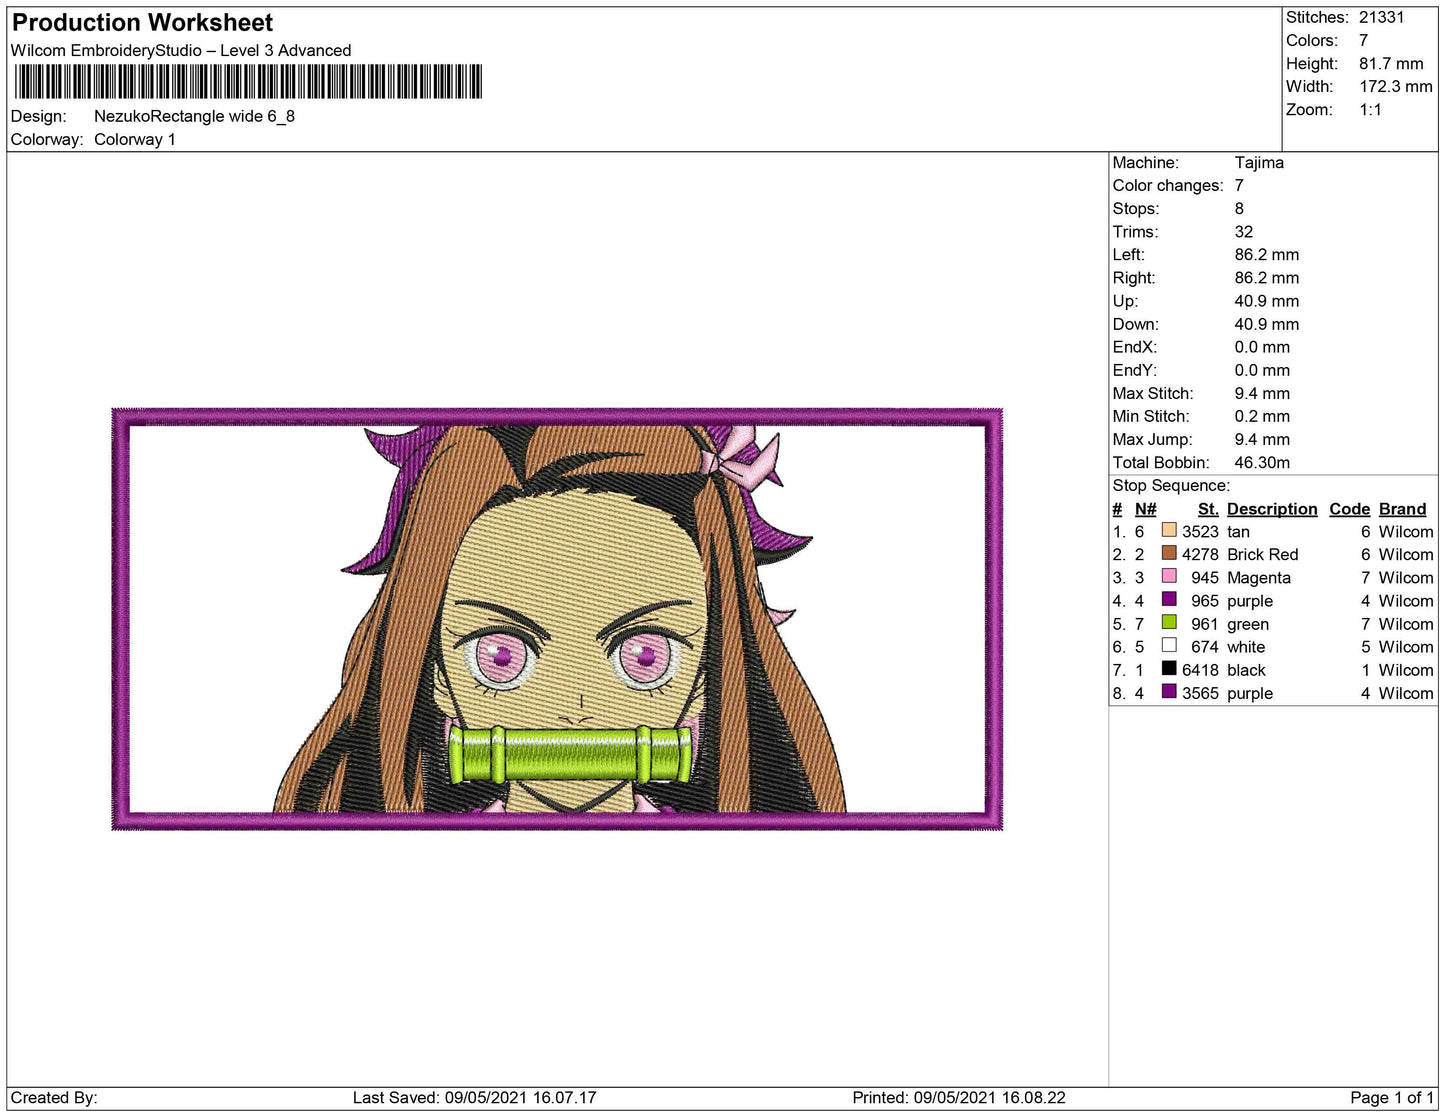
Task: Click the "Production Worksheet" title
Action: (143, 23)
